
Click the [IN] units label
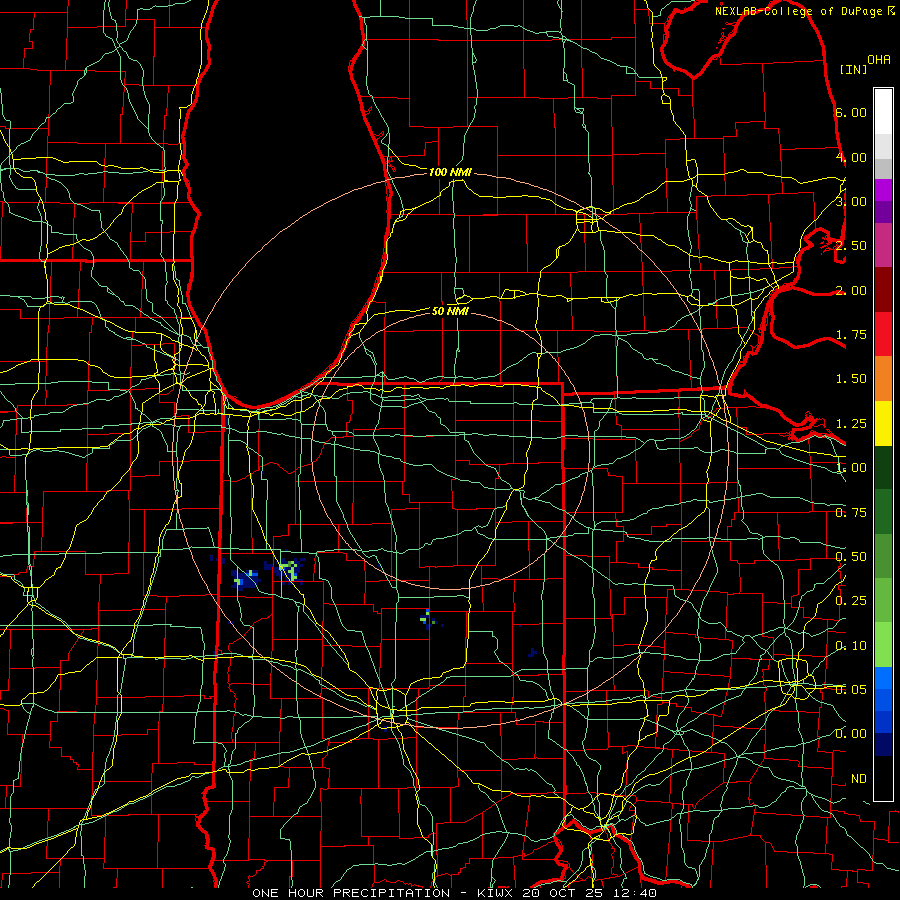click(x=853, y=69)
